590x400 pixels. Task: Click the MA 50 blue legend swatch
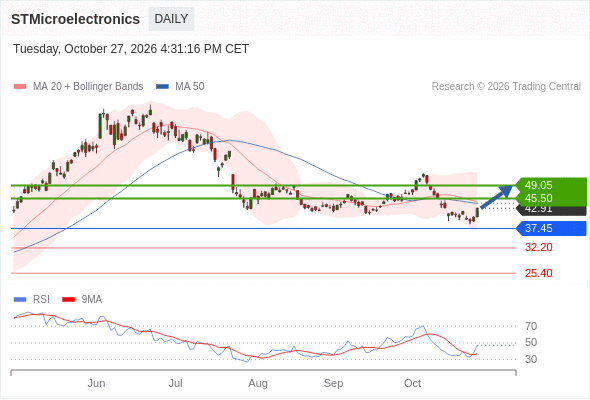[x=162, y=87]
